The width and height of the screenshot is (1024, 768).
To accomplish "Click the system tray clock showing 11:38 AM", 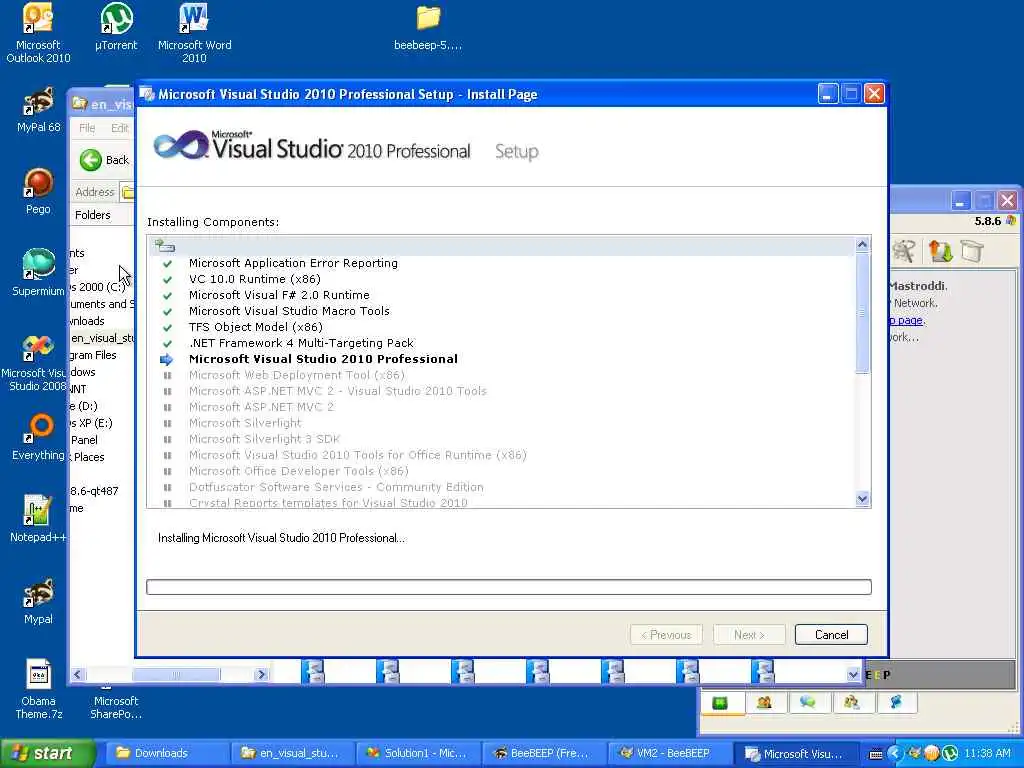I will (x=987, y=753).
